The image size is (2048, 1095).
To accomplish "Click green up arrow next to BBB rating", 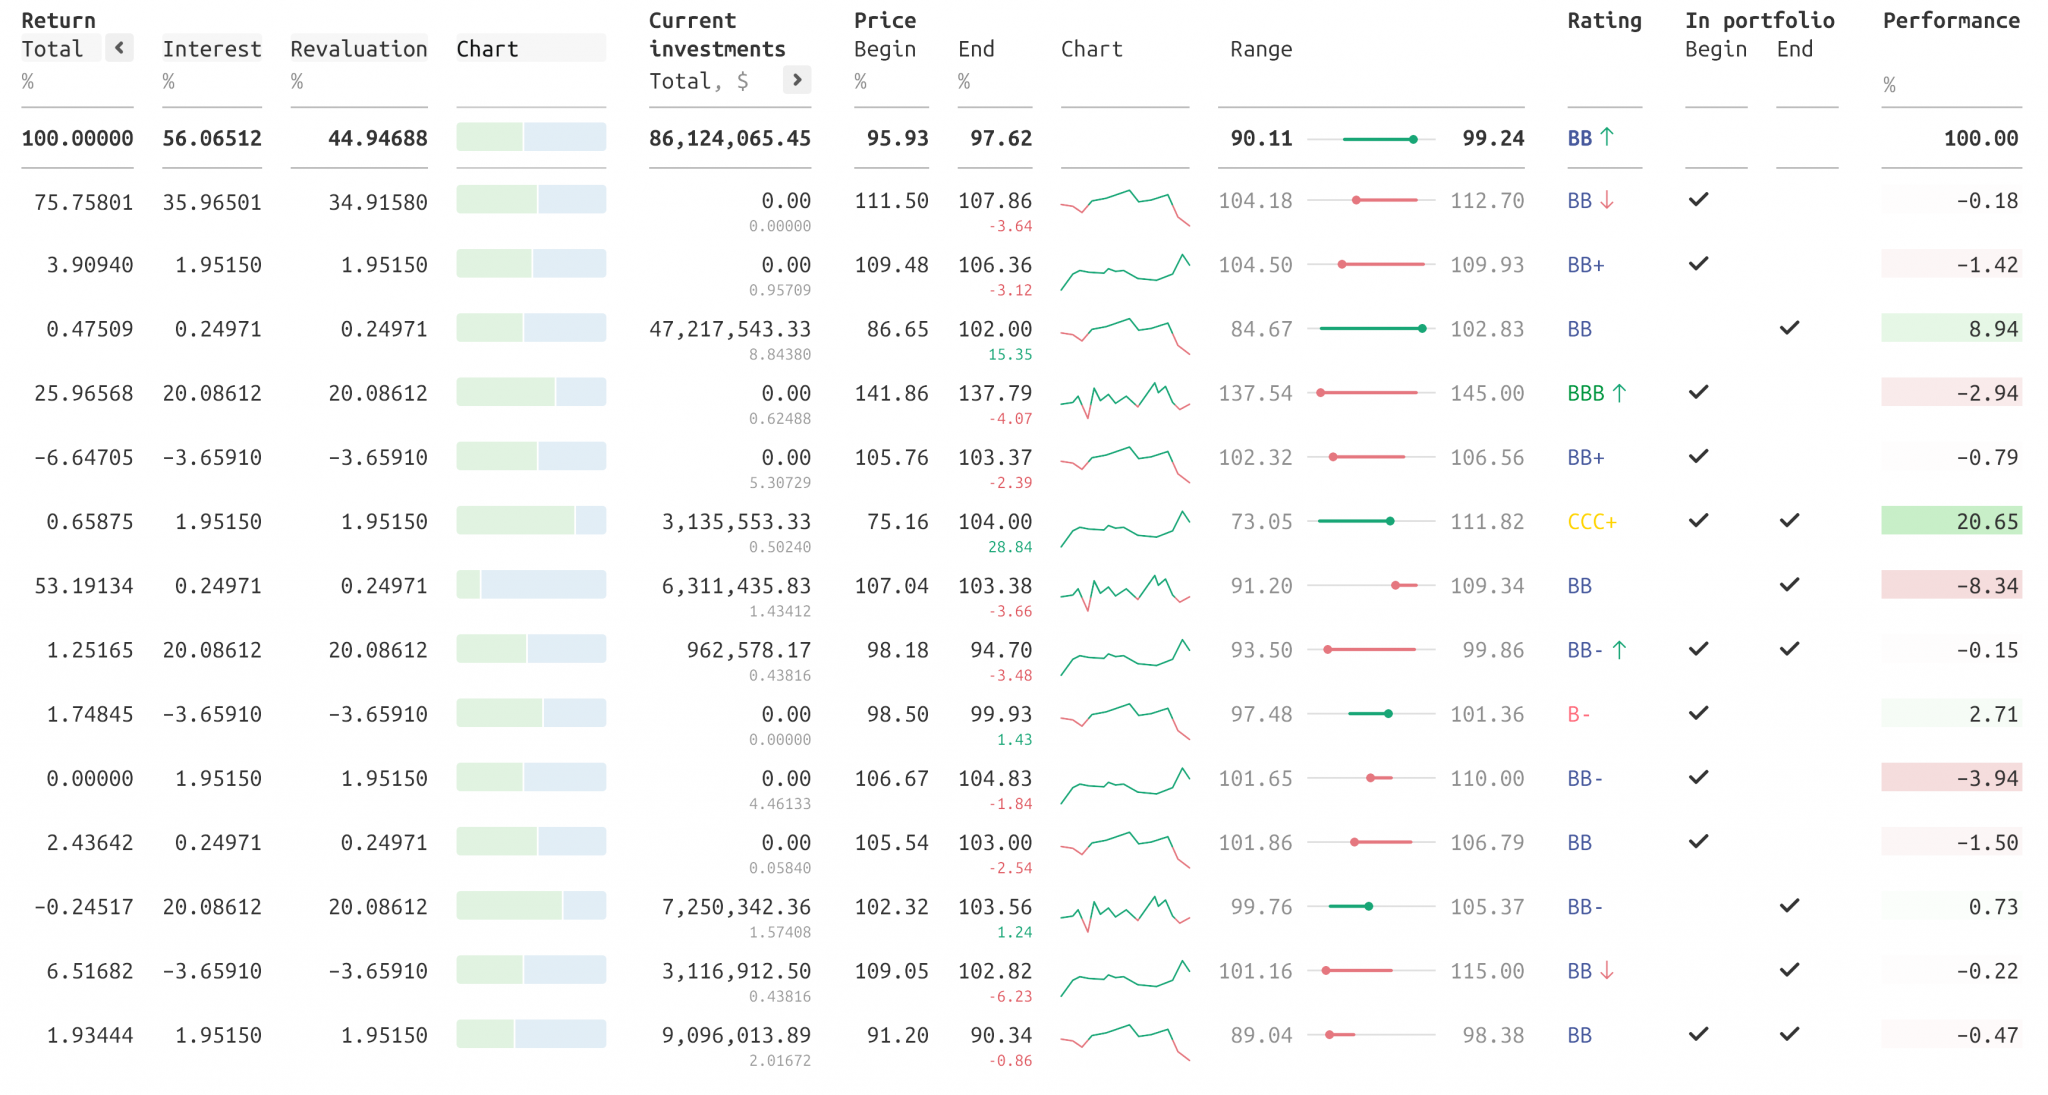I will [x=1619, y=393].
